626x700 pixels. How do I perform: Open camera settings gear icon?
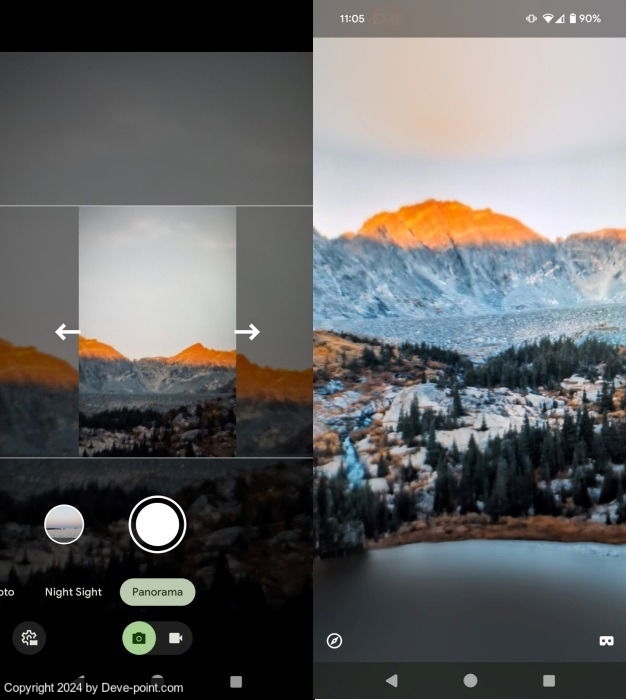(29, 638)
